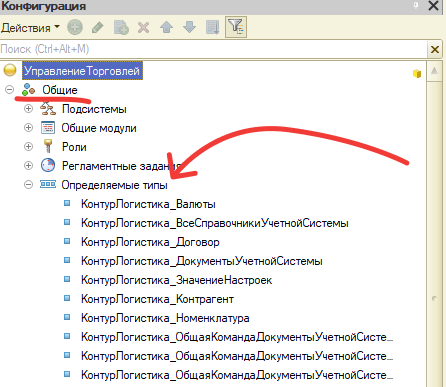Click the scrollbar up arrow in the tree
Image resolution: width=446 pixels, height=387 pixels.
click(x=434, y=71)
